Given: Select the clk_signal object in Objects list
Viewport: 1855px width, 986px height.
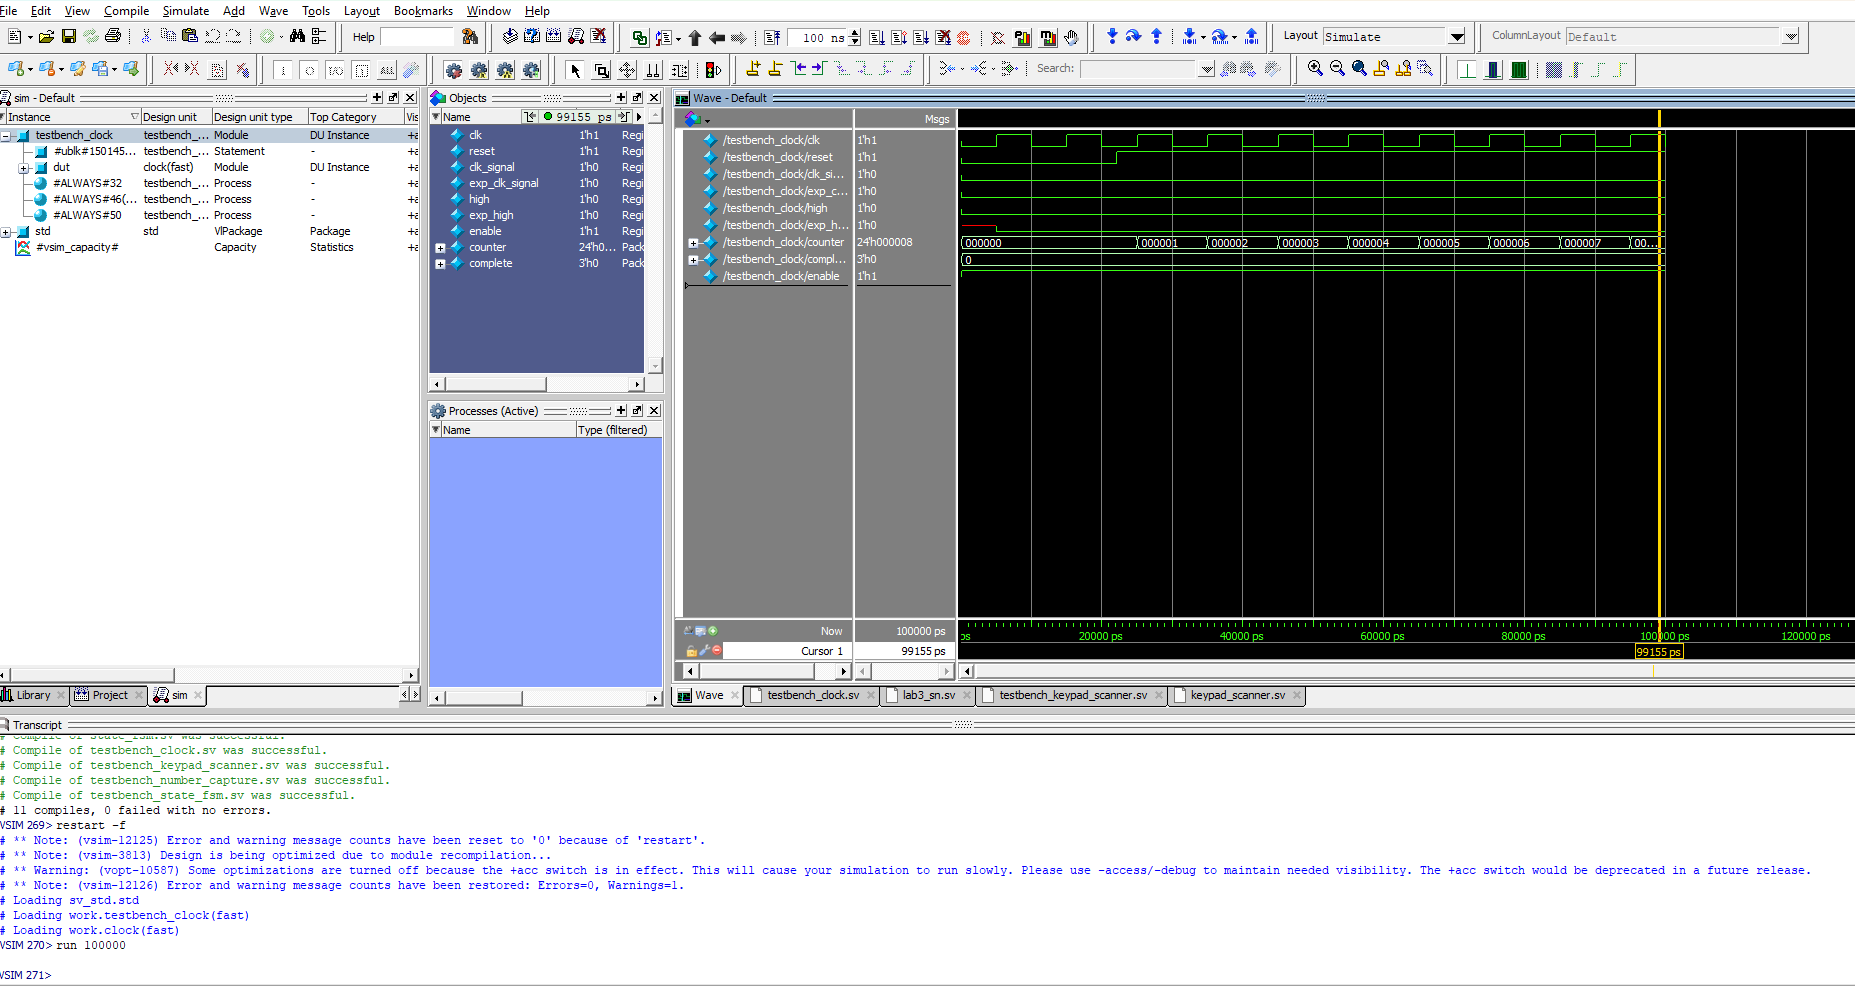Looking at the screenshot, I should pyautogui.click(x=491, y=167).
